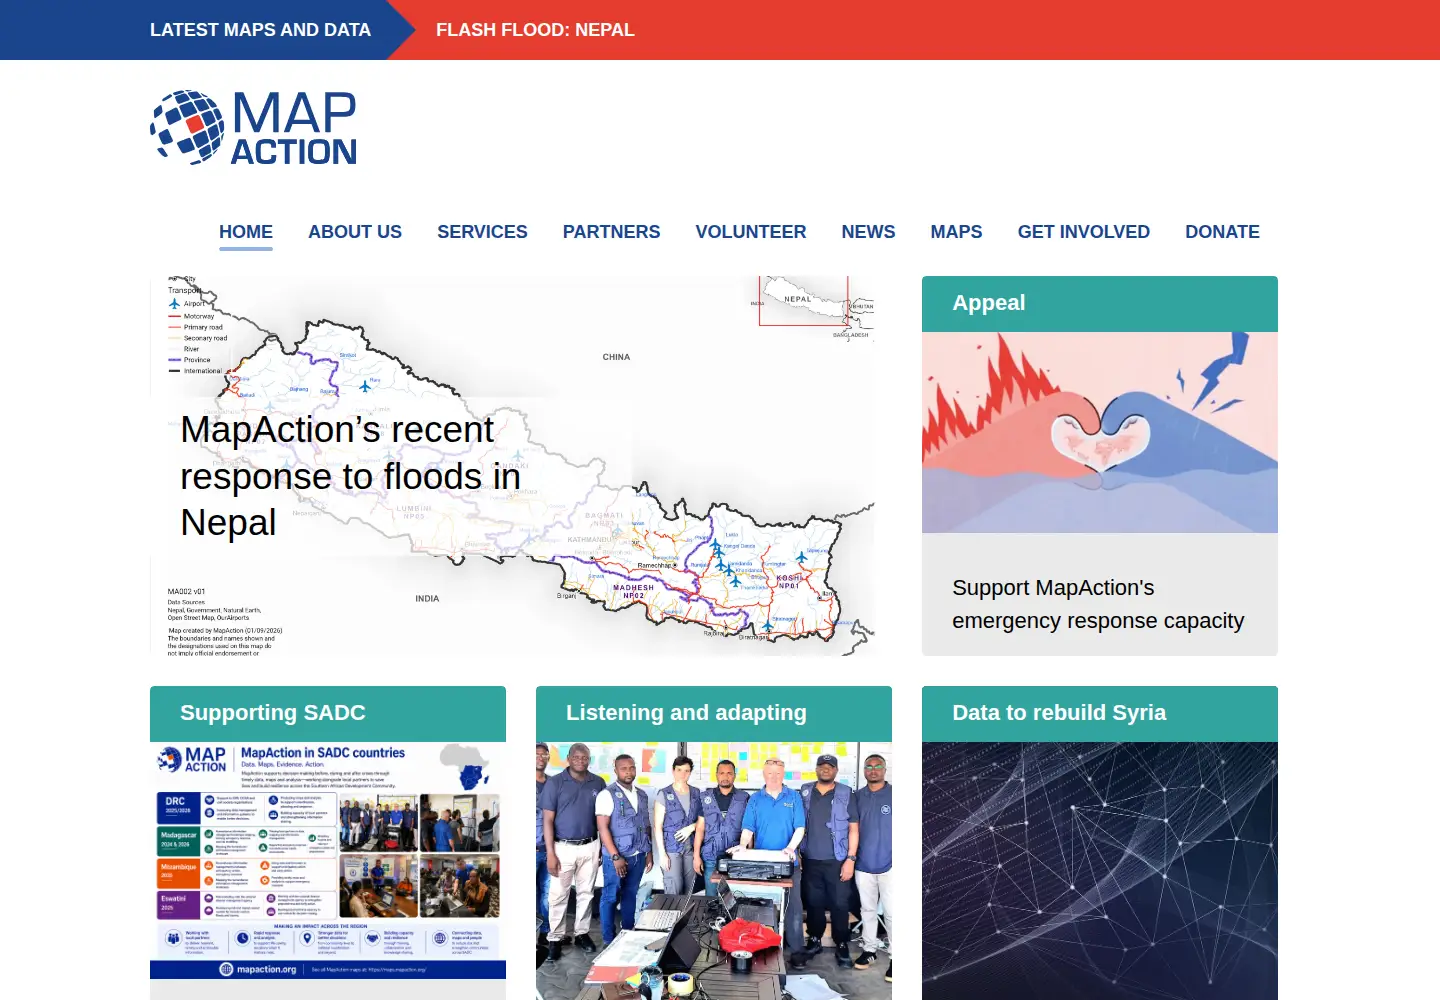
Task: Click the SADC countries infographic thumbnail
Action: coord(328,861)
